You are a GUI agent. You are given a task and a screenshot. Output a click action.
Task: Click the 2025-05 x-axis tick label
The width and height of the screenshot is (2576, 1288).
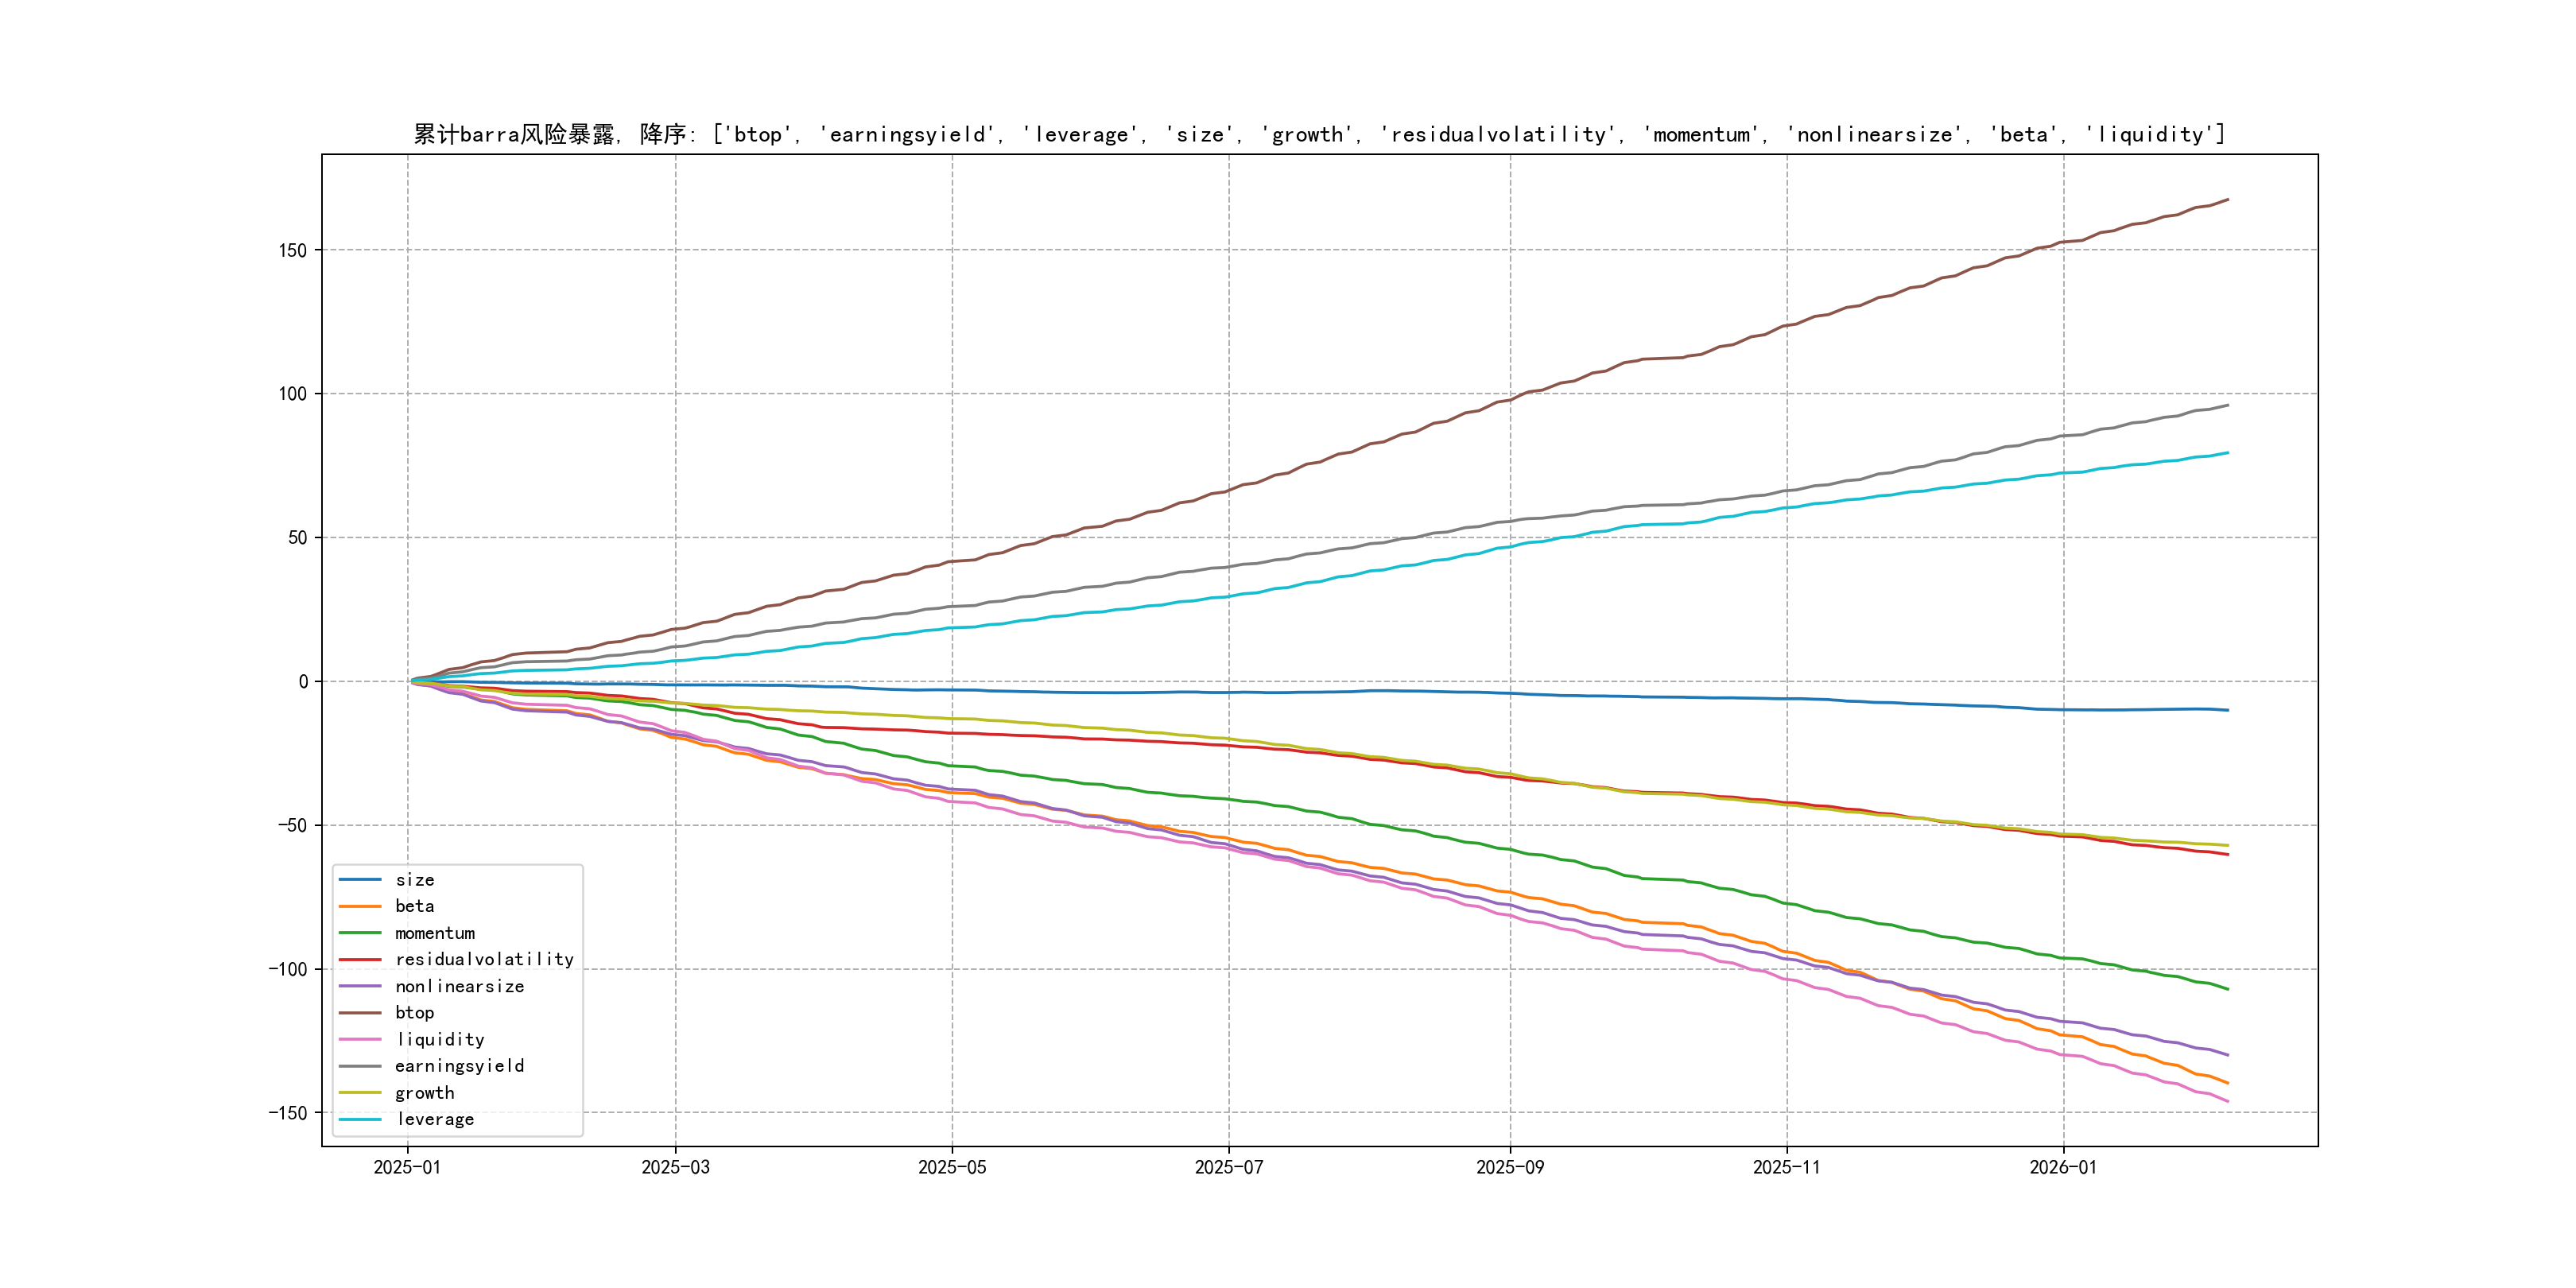952,1167
